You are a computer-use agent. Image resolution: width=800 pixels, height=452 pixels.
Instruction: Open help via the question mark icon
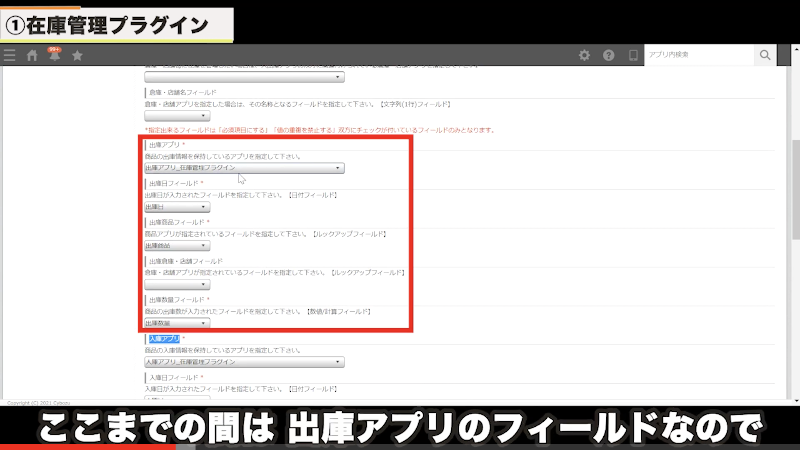[608, 55]
